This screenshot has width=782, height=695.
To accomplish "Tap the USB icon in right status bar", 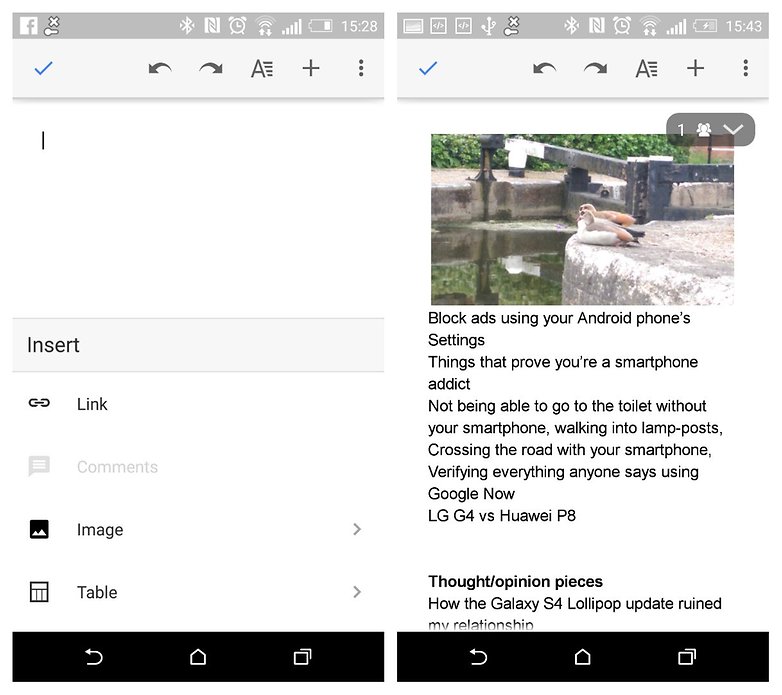I will coord(489,26).
